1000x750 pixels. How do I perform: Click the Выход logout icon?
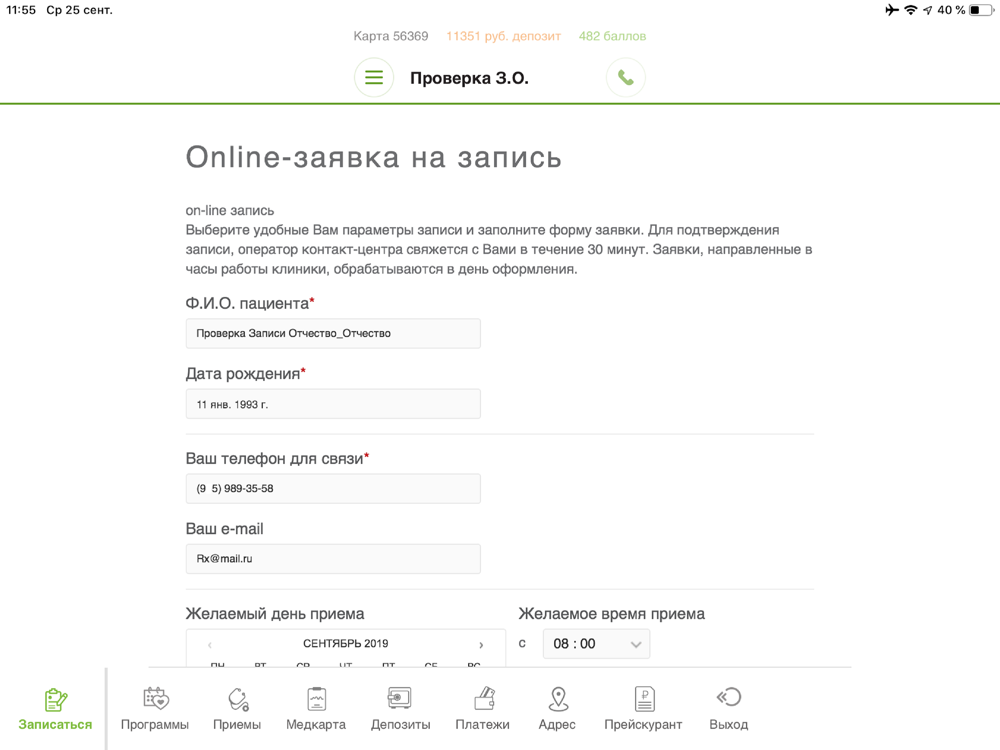tap(728, 697)
